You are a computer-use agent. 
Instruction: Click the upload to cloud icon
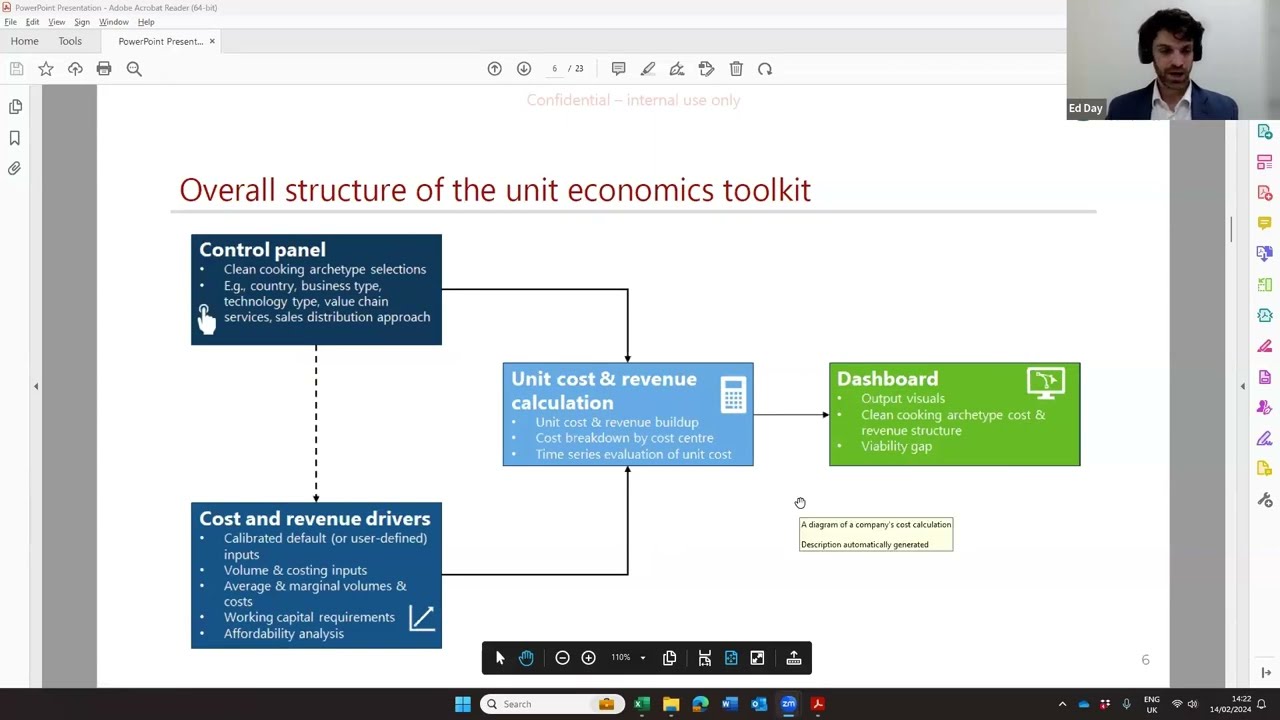tap(75, 69)
